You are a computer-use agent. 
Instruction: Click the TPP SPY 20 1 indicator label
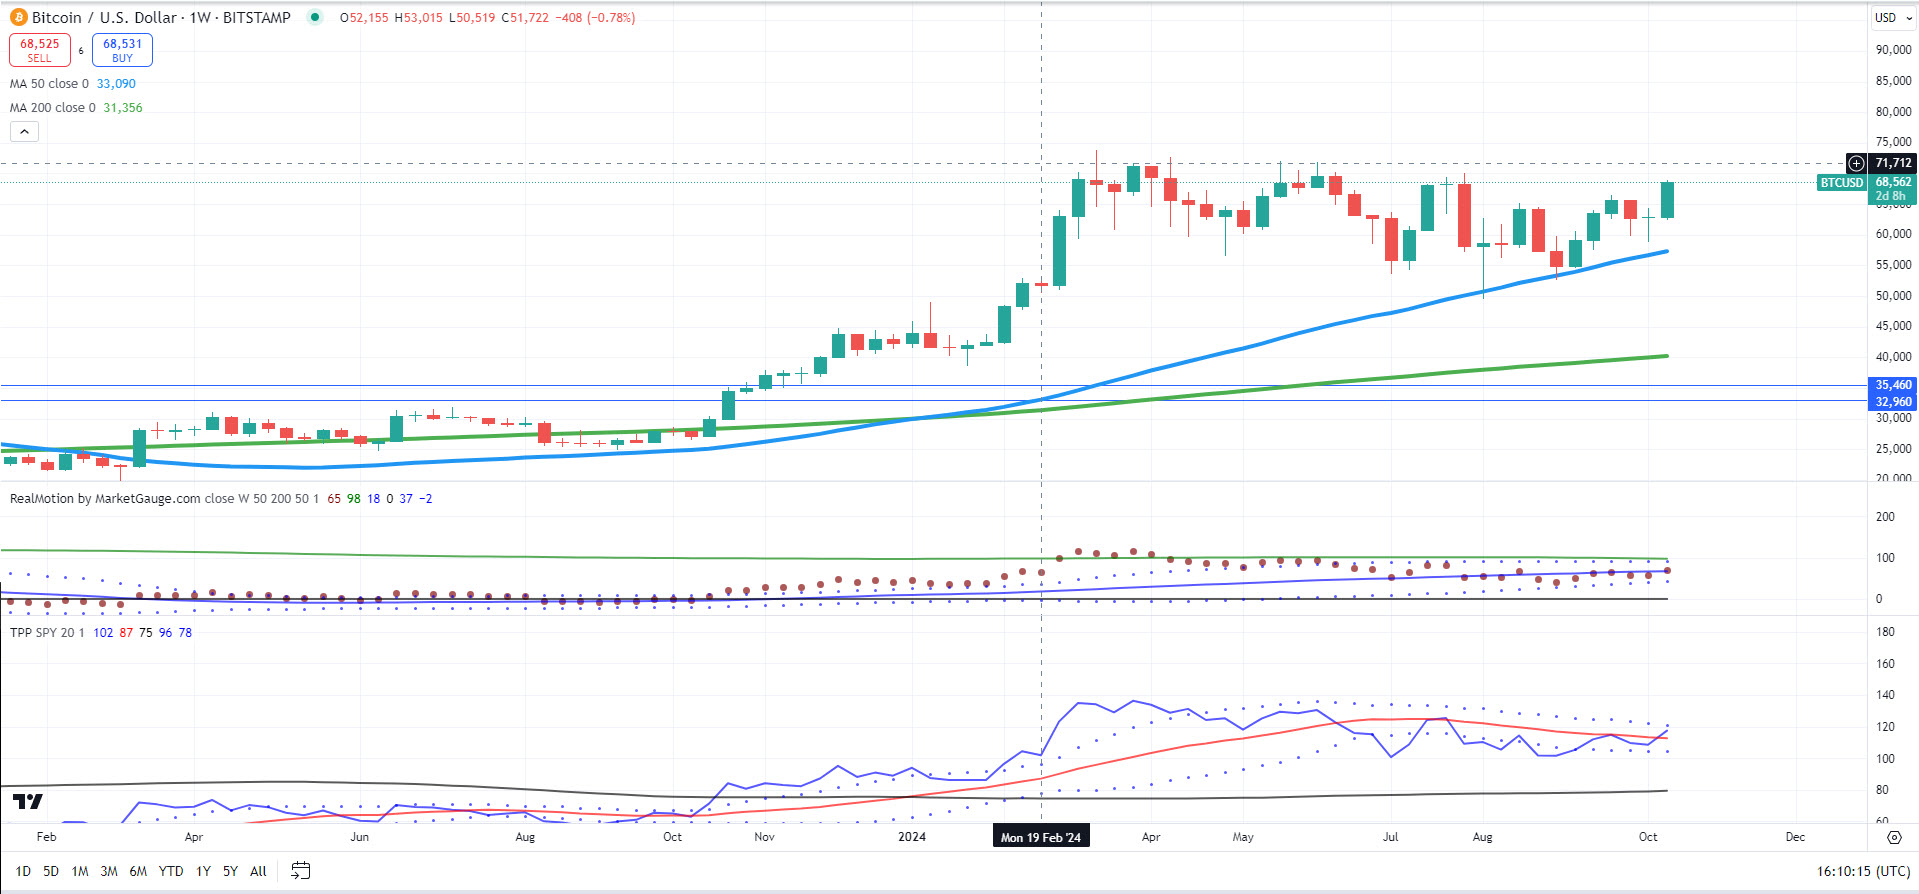(x=47, y=632)
